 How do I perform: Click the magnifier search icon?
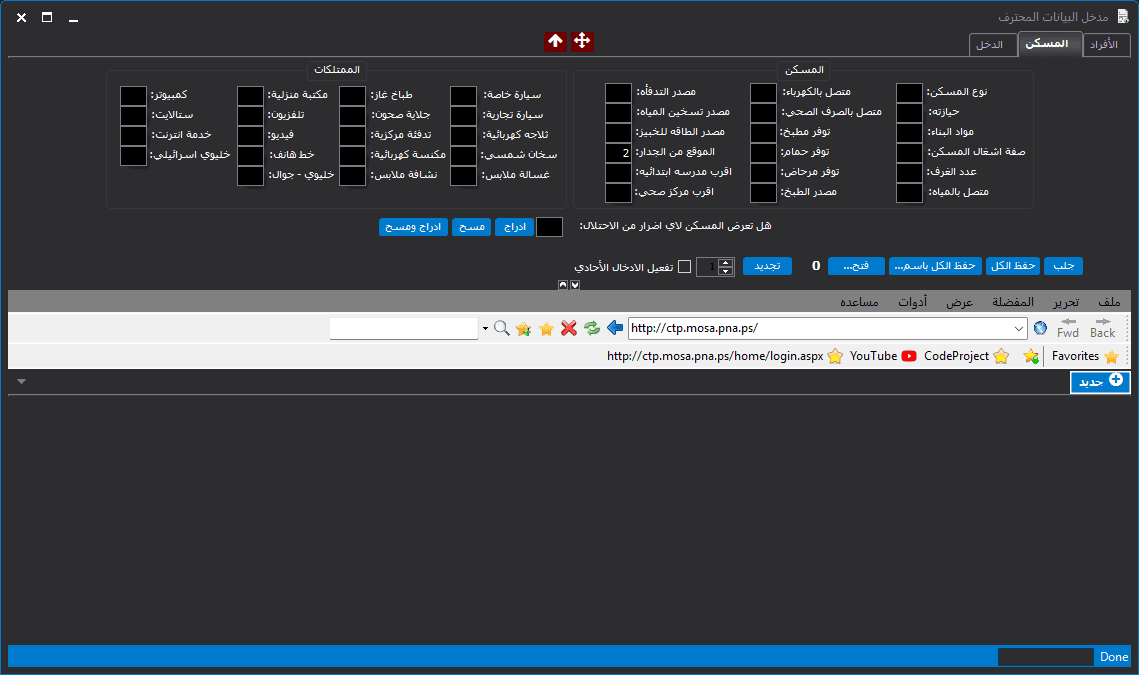point(501,328)
